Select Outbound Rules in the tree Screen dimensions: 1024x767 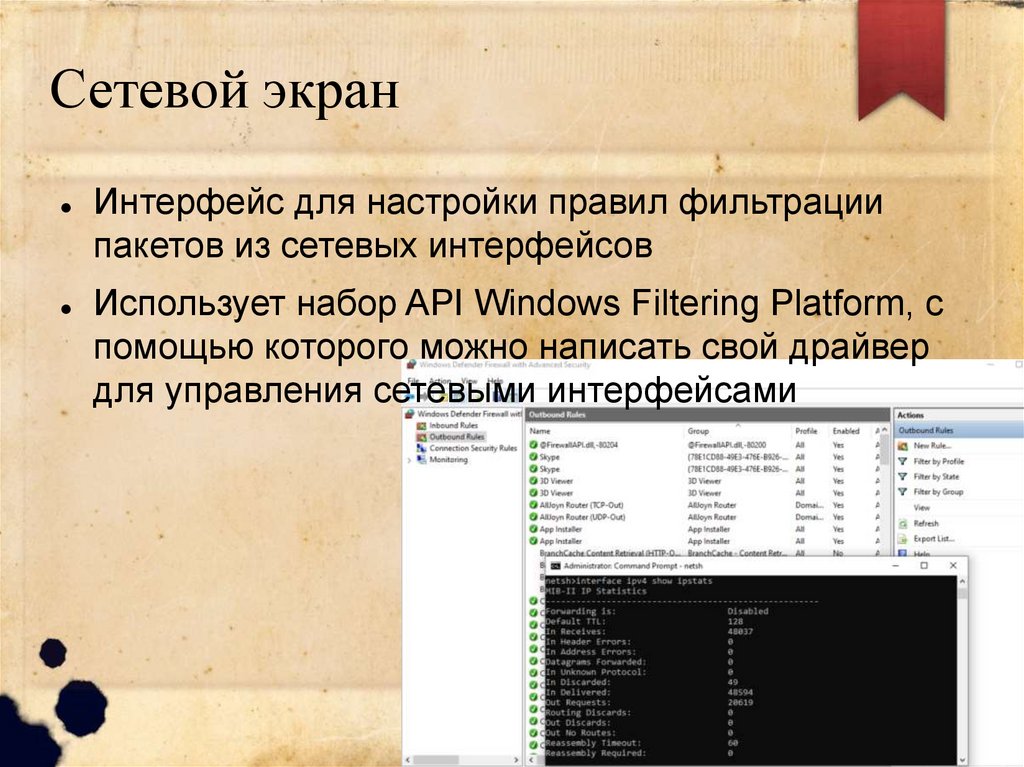pyautogui.click(x=456, y=436)
